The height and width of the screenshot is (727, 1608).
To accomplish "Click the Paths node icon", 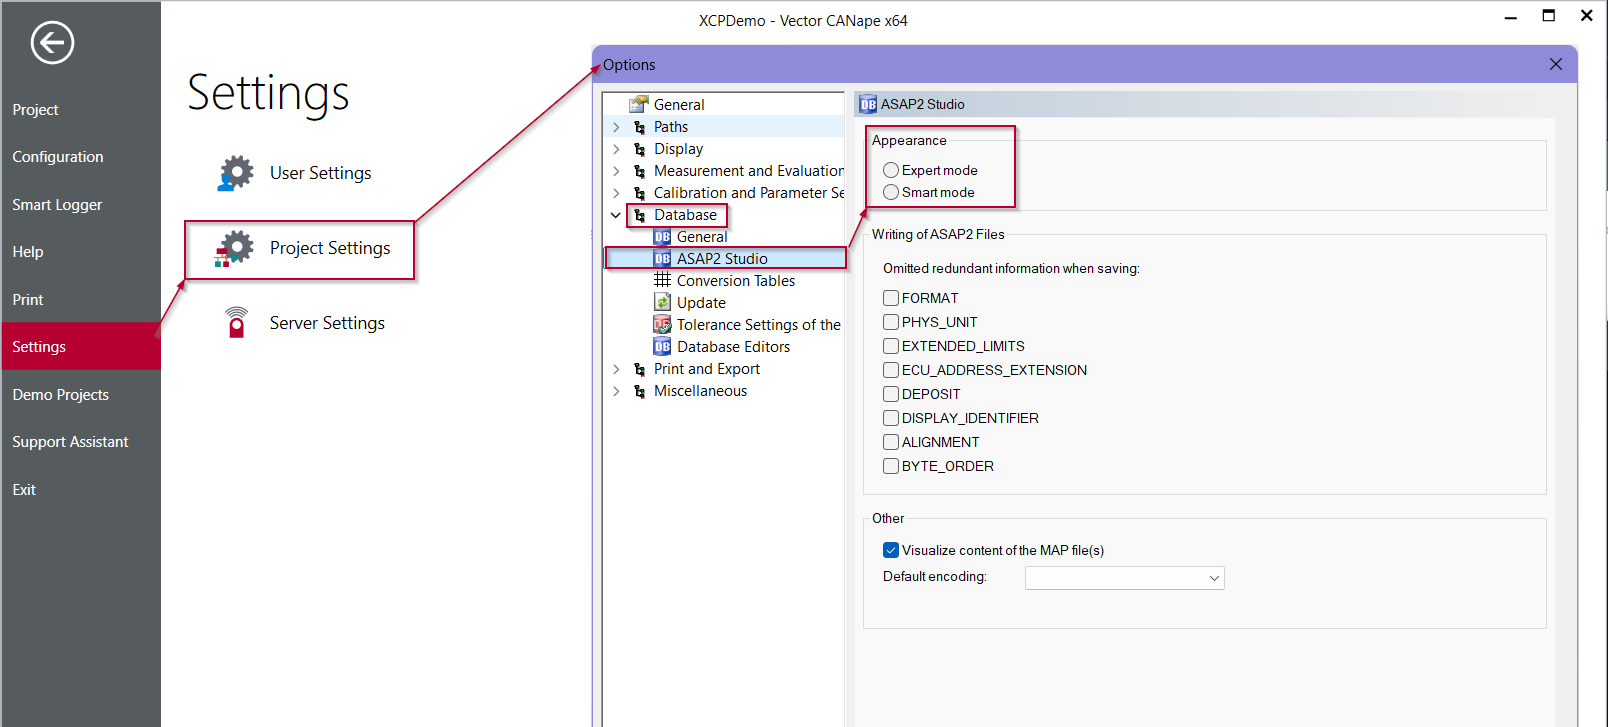I will (x=639, y=127).
